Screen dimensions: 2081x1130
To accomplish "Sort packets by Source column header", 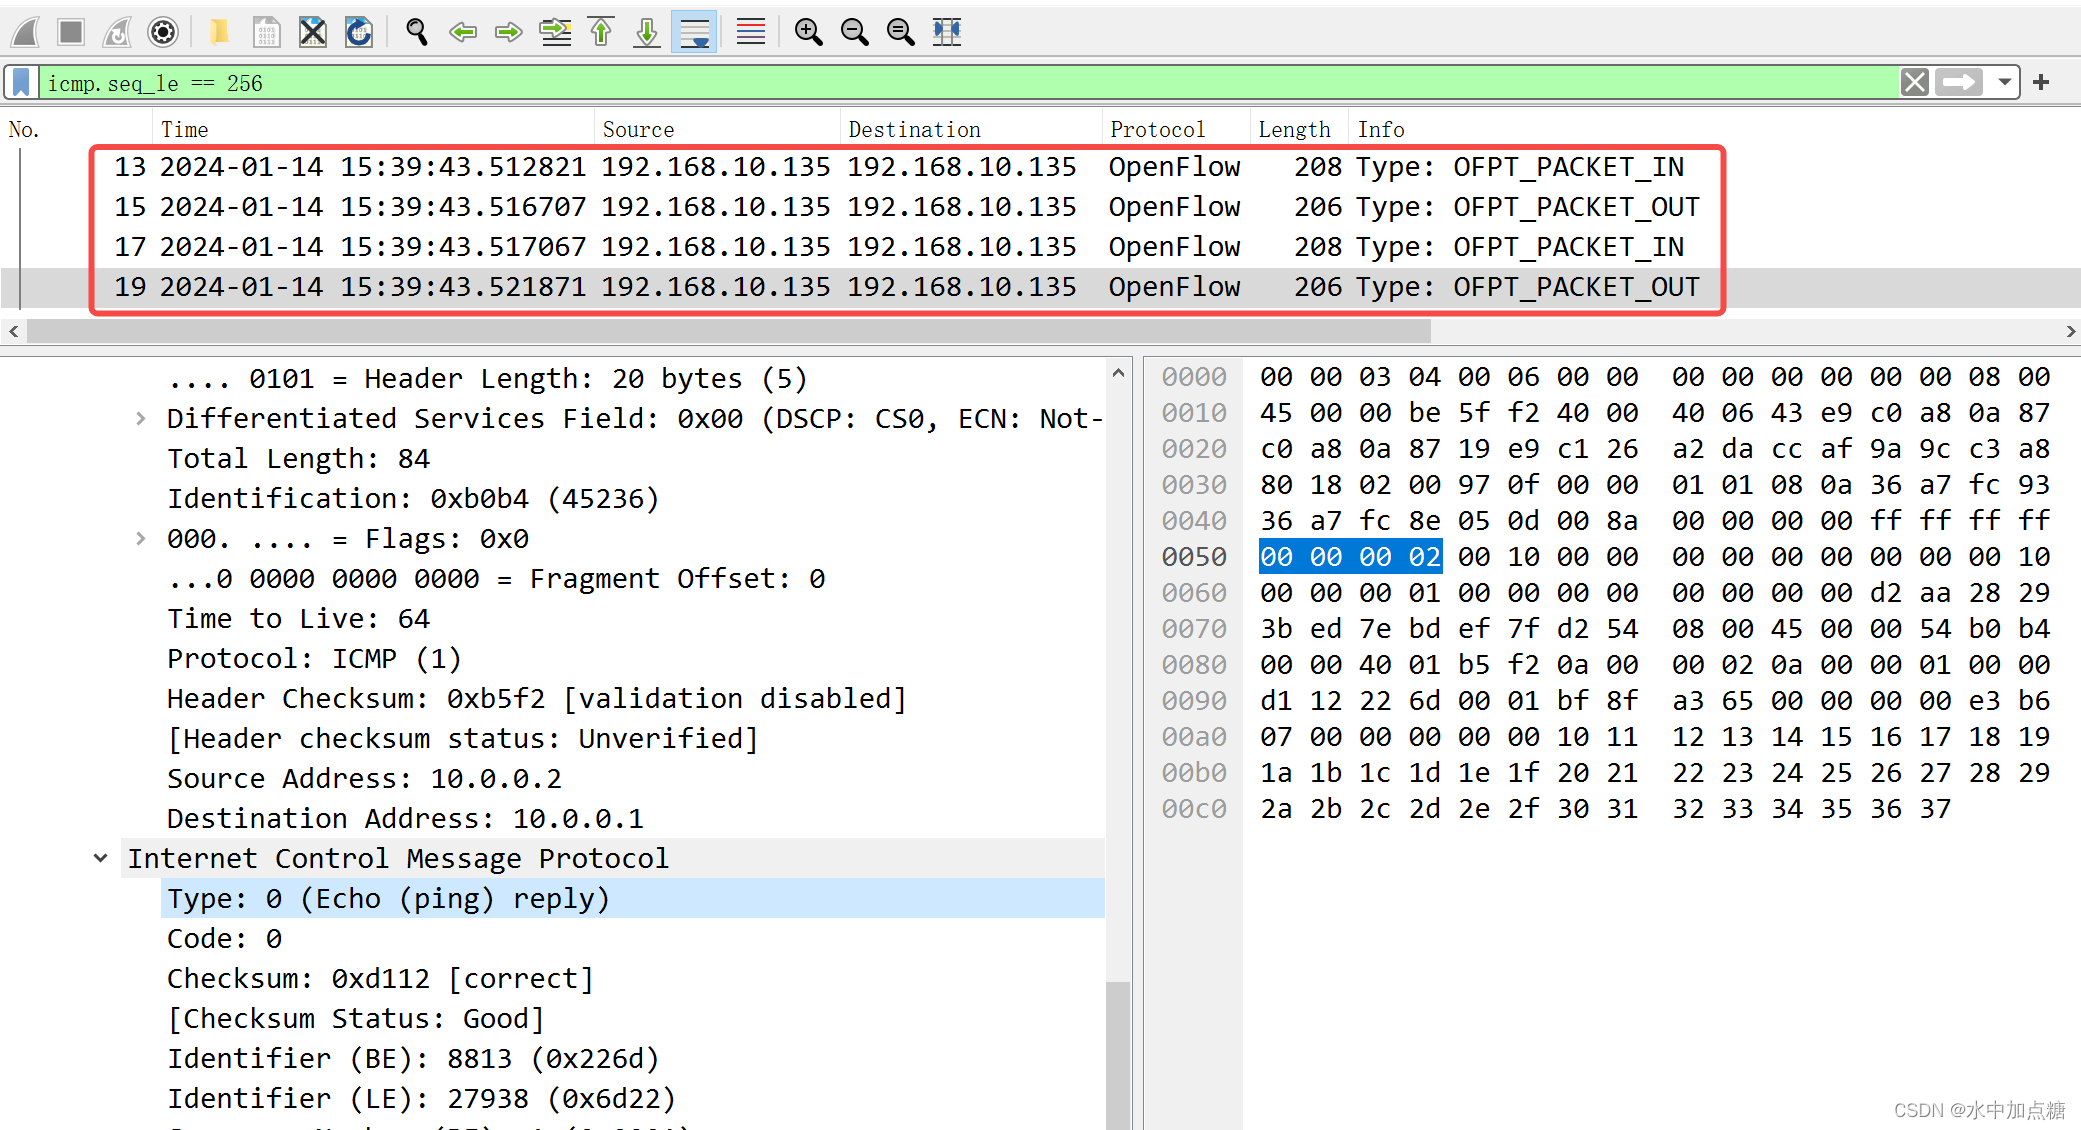I will 638,129.
